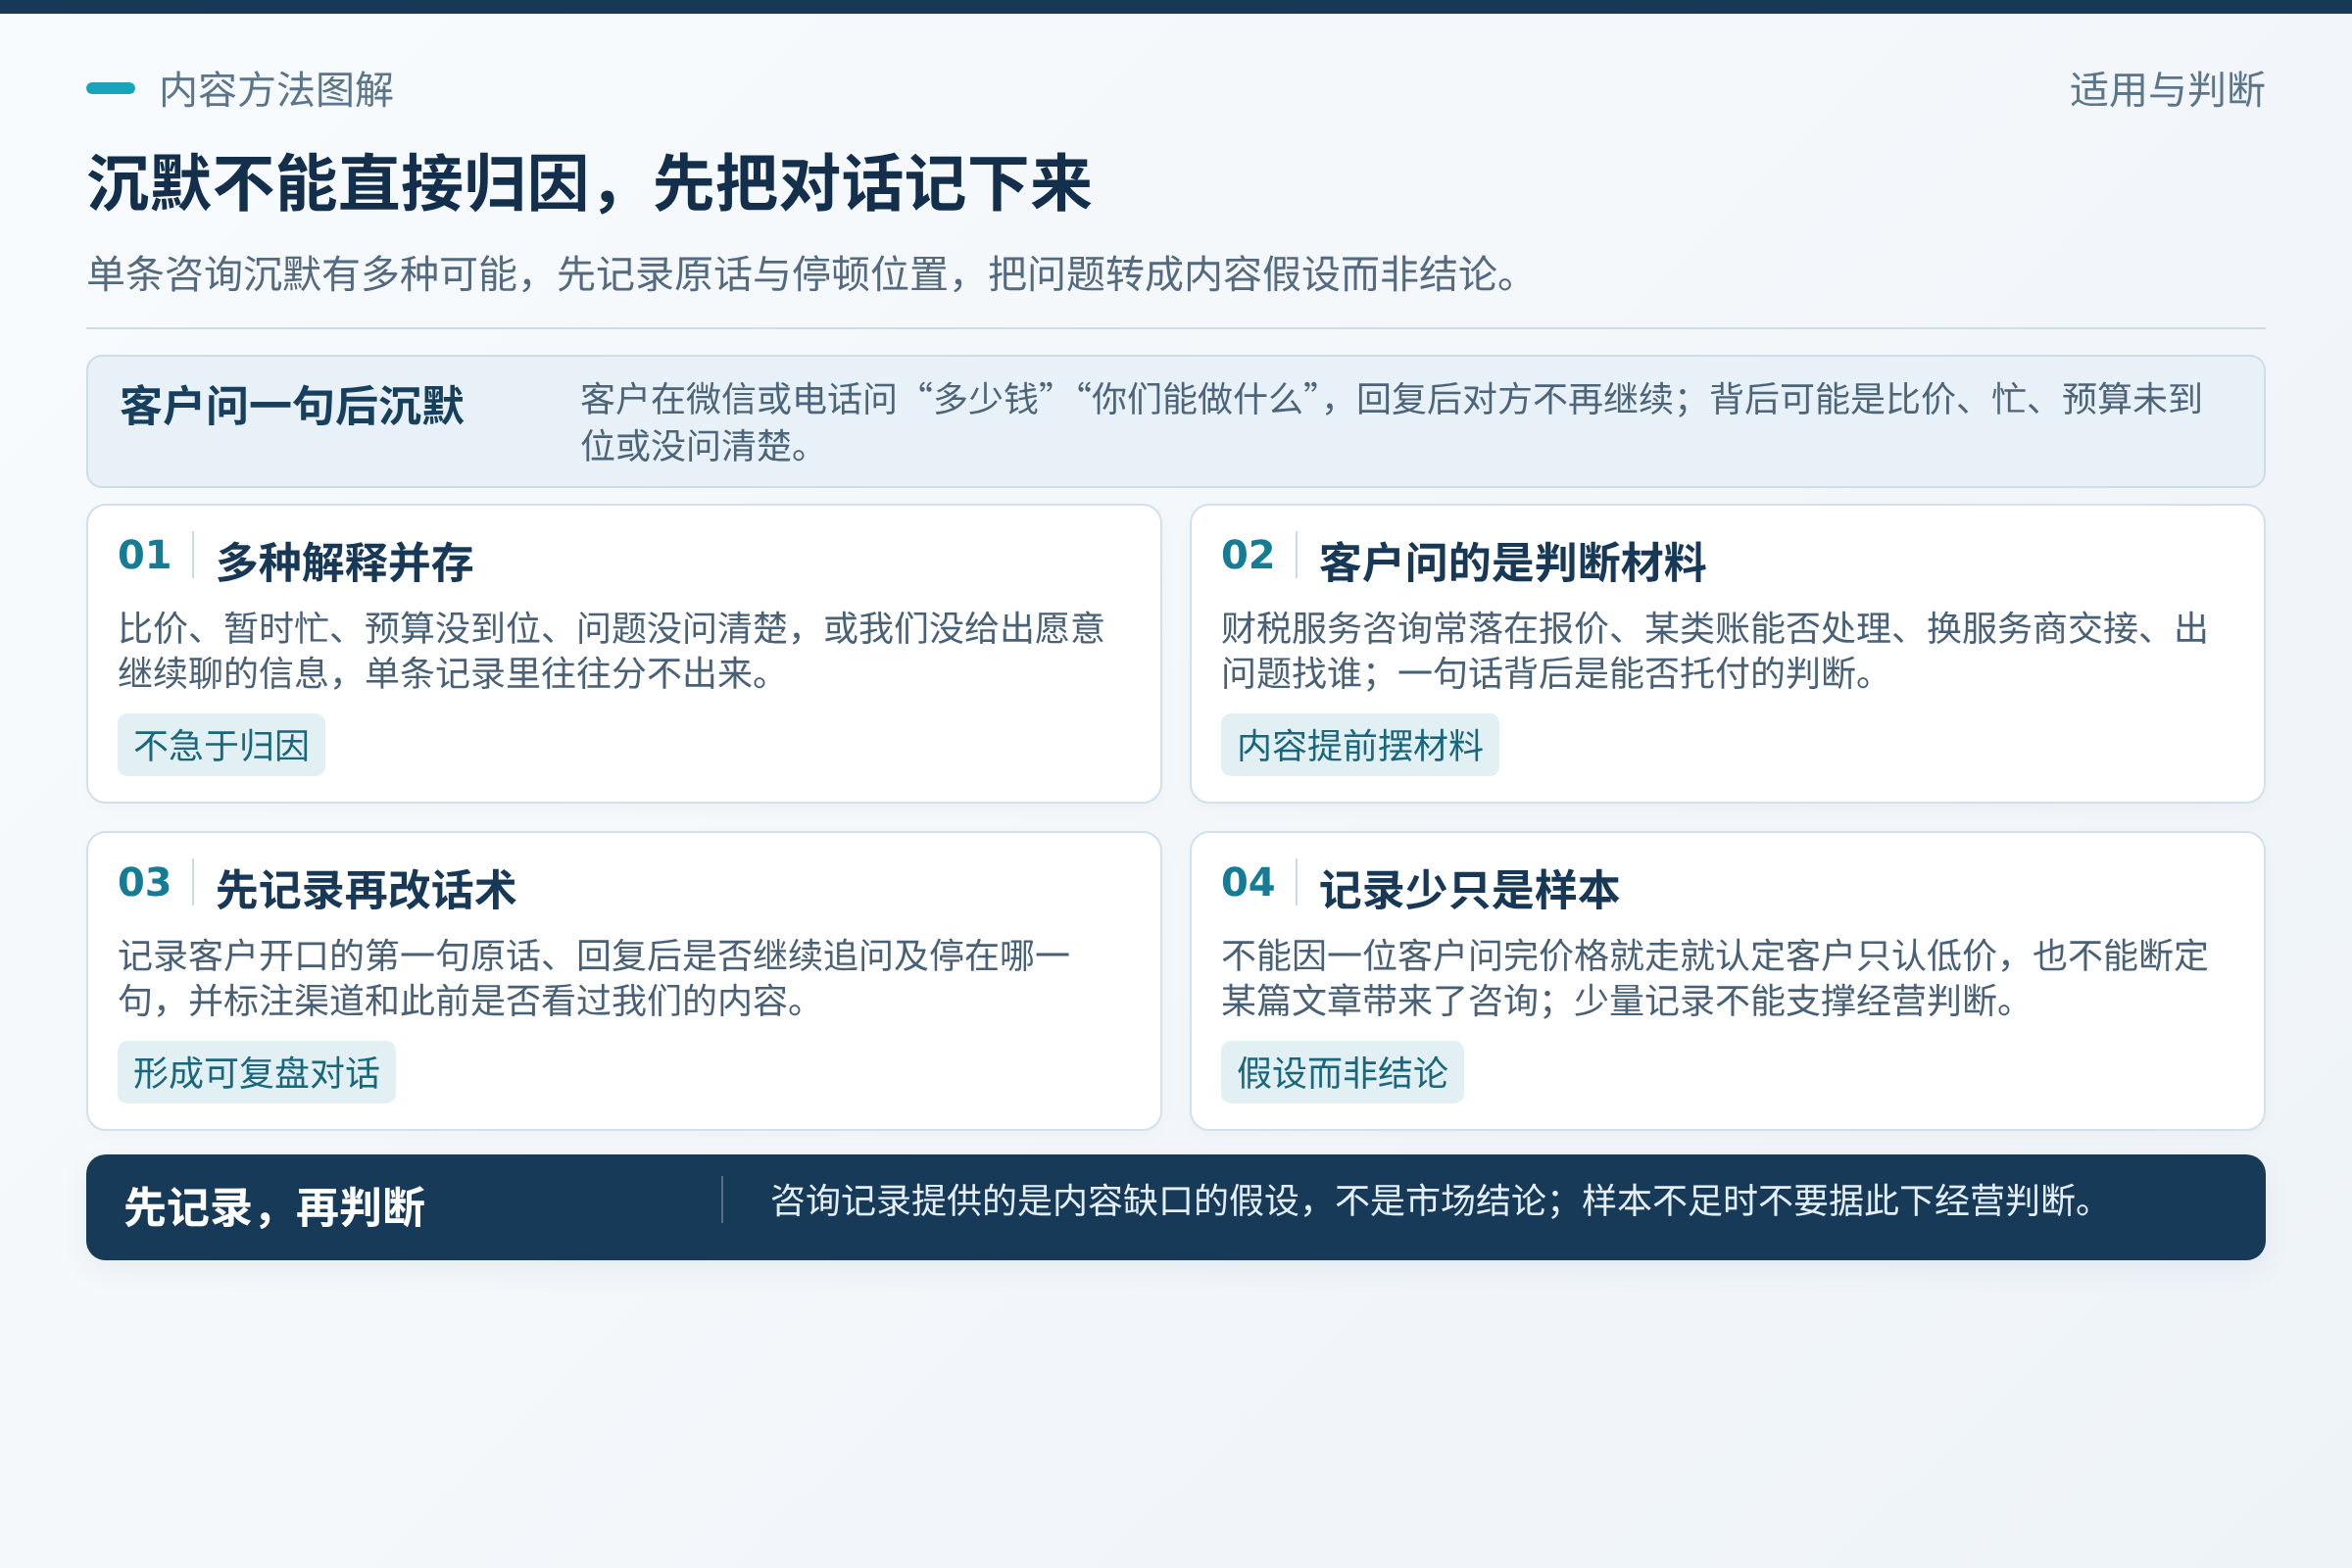Click the 客户问的是判断材料 card title

coord(1512,562)
